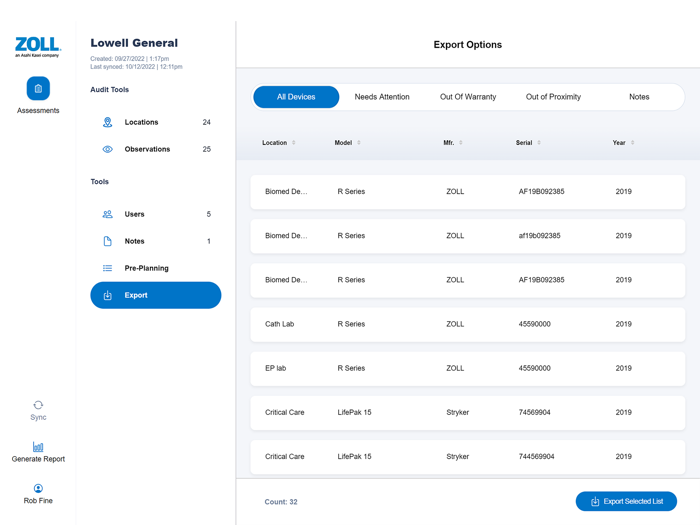700x525 pixels.
Task: Open Notes under Tools
Action: pos(156,241)
